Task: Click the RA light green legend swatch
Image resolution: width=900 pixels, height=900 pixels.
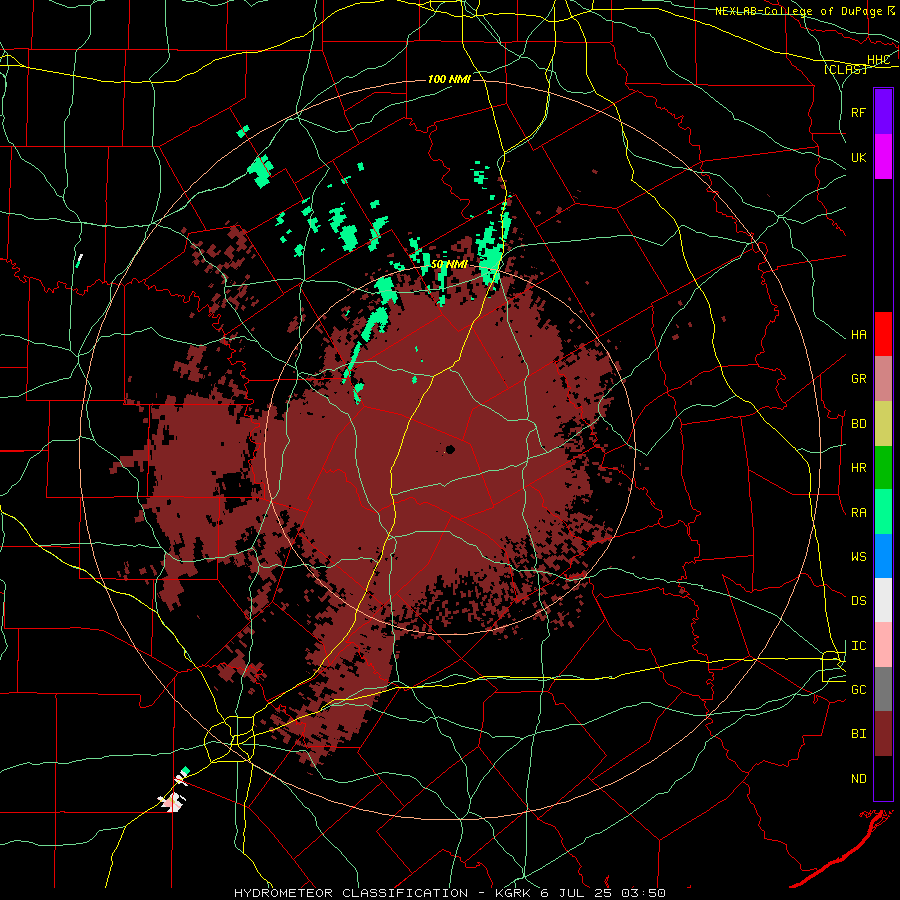Action: coord(883,512)
